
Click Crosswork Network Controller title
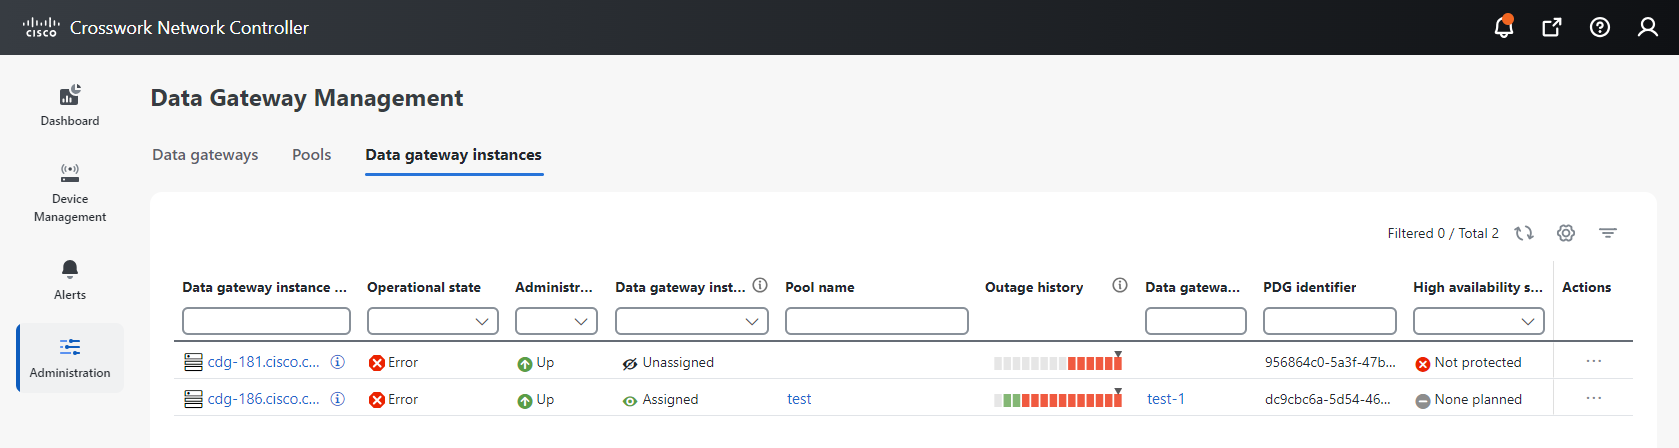click(x=189, y=28)
